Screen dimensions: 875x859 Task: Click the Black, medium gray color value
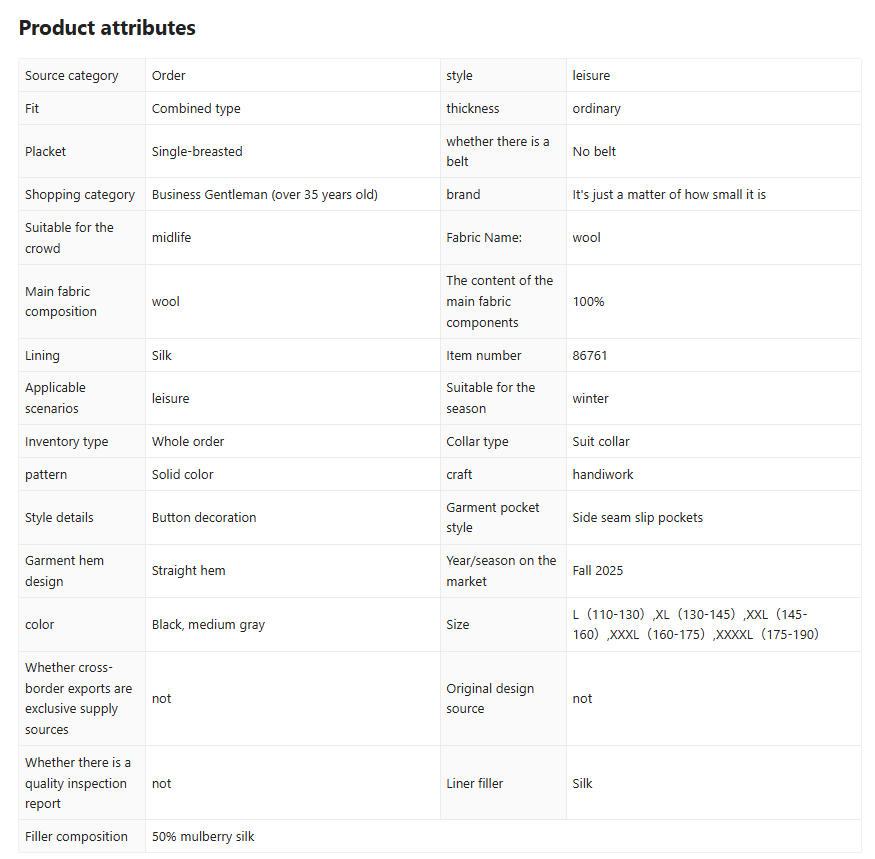pyautogui.click(x=208, y=625)
